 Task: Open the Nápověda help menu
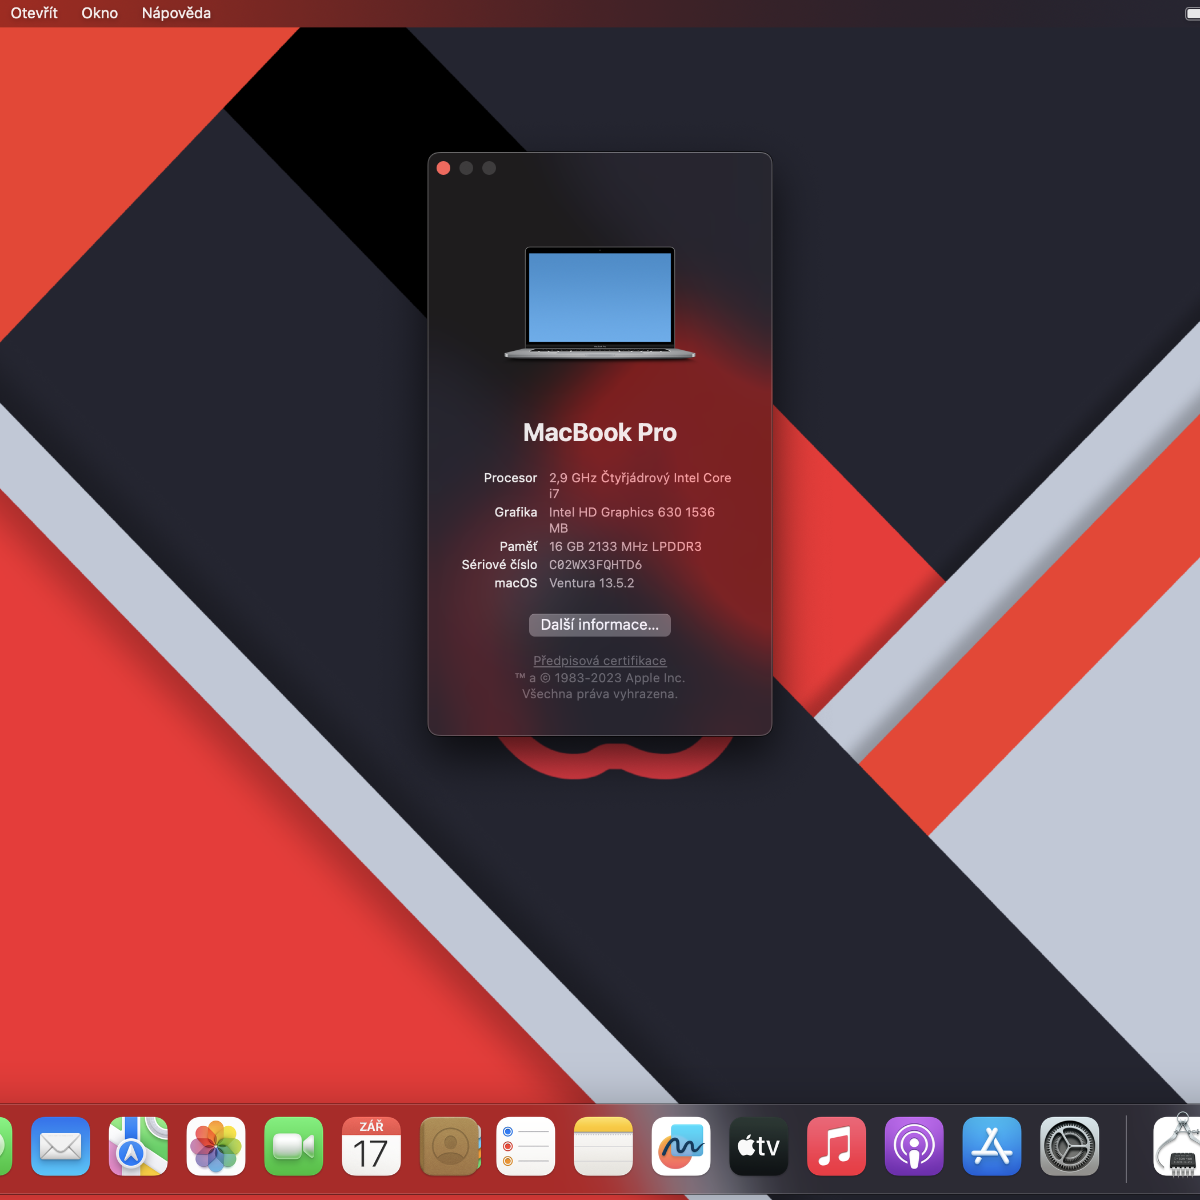(176, 13)
